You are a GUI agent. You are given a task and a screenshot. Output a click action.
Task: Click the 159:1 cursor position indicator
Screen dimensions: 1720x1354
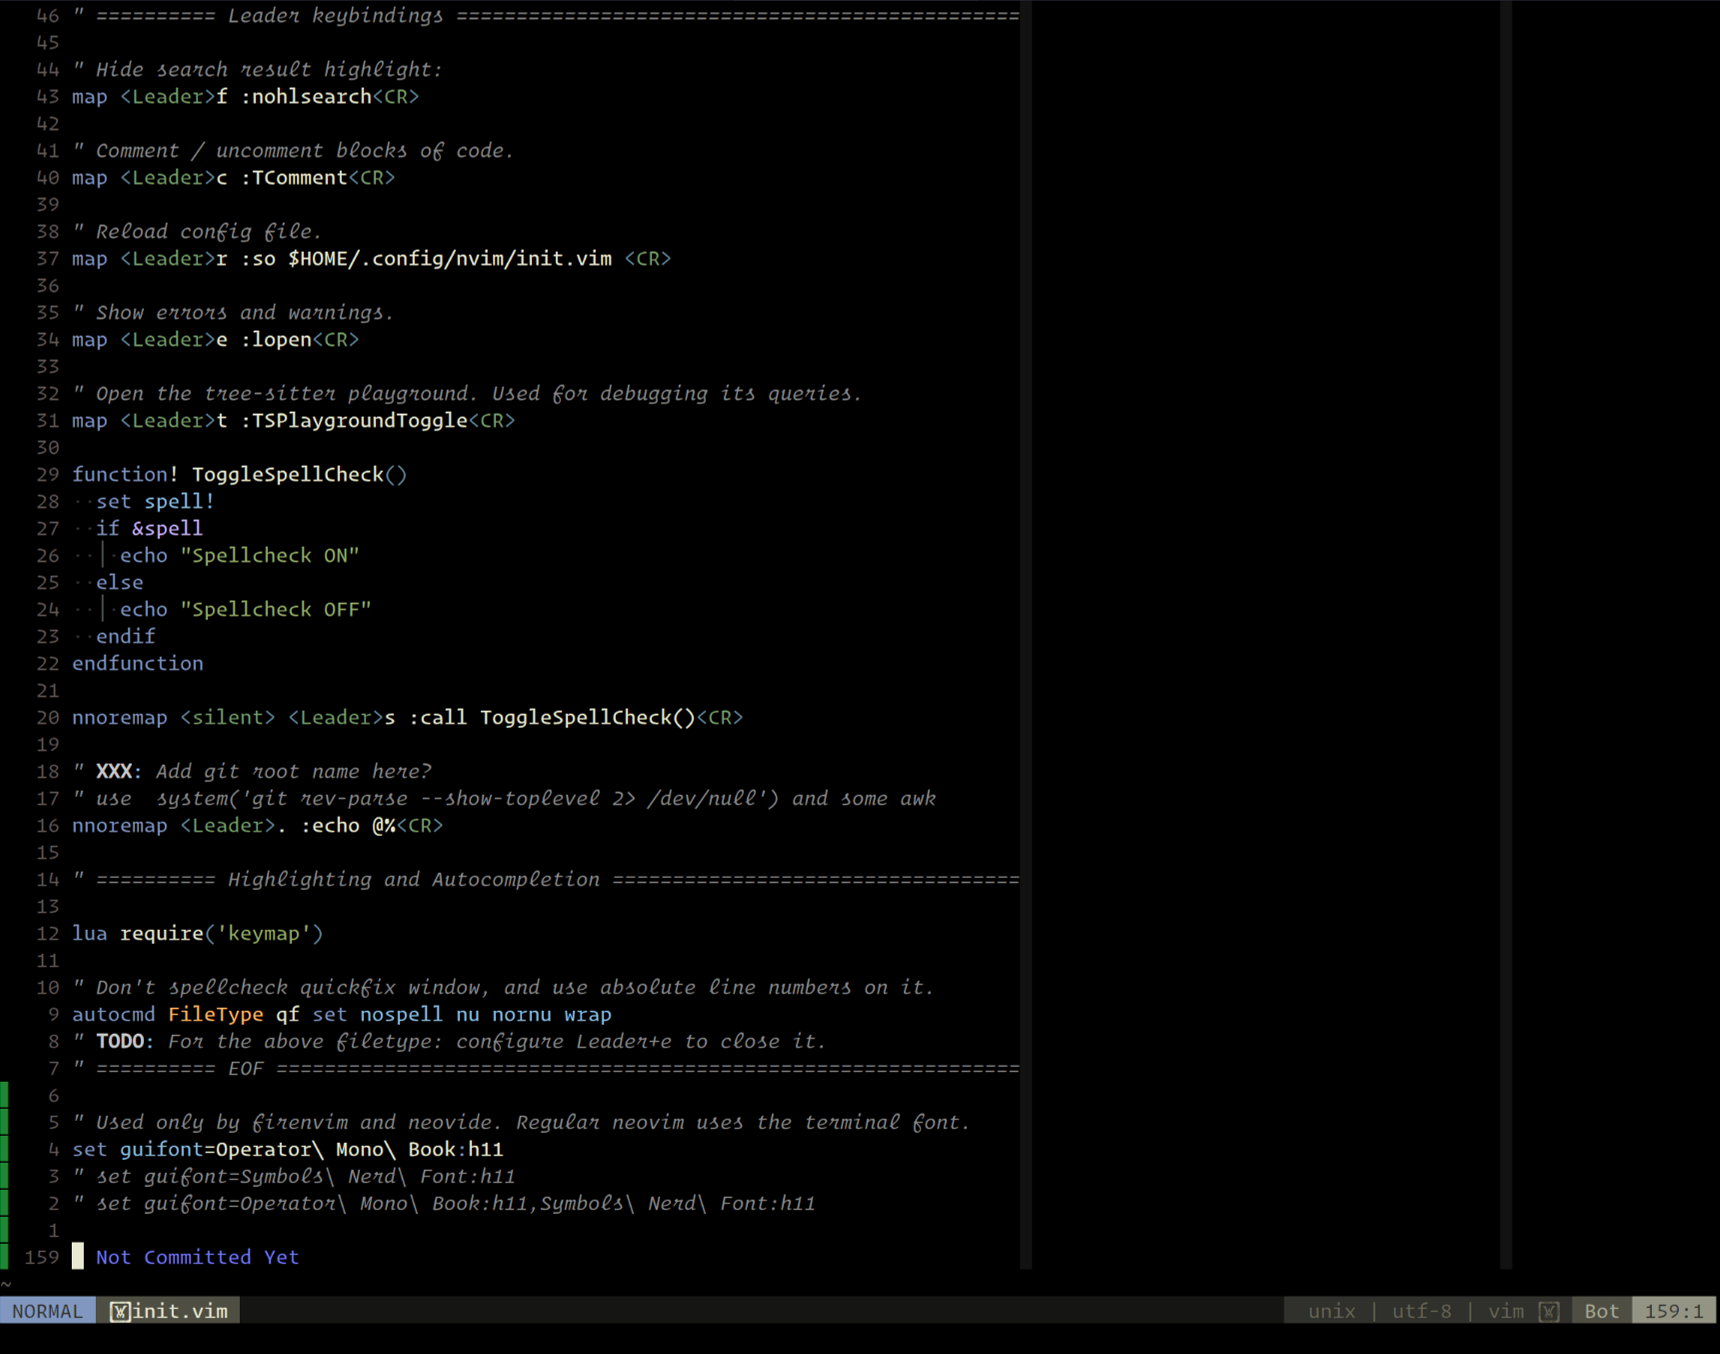pos(1674,1311)
